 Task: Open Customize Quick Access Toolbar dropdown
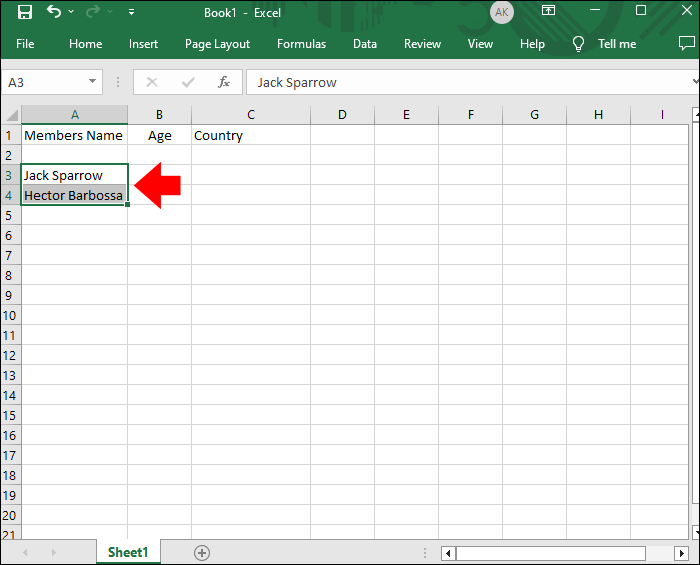pos(131,12)
